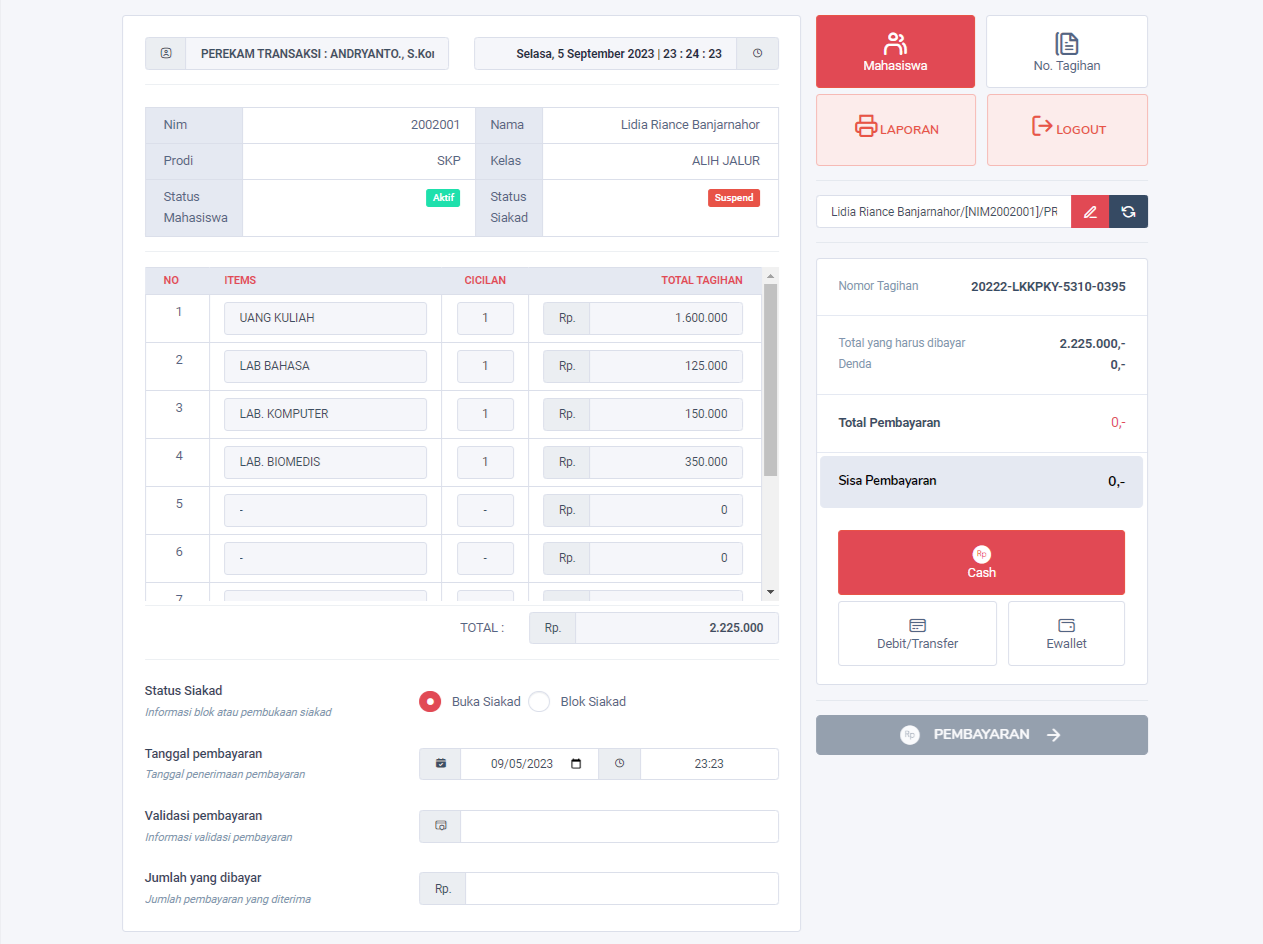Open the date picker calendar icon

coord(575,764)
